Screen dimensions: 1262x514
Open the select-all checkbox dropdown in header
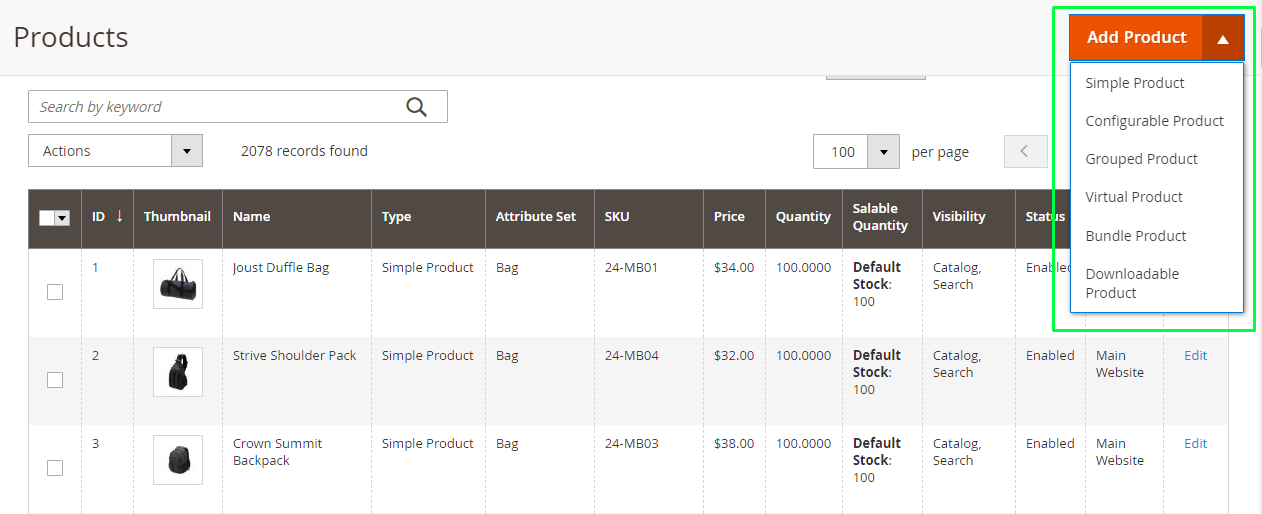click(x=62, y=218)
